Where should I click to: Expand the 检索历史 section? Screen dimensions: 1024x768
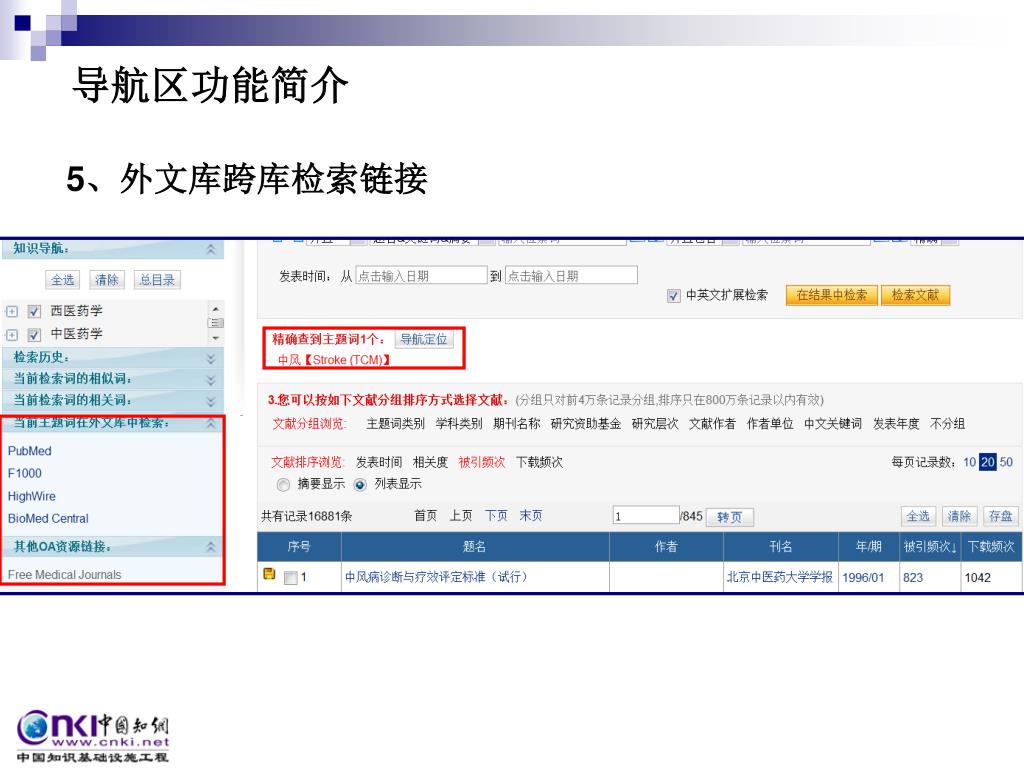click(210, 357)
